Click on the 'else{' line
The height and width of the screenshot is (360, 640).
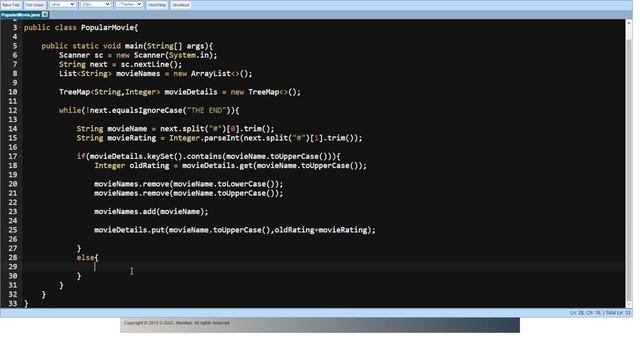(x=87, y=258)
